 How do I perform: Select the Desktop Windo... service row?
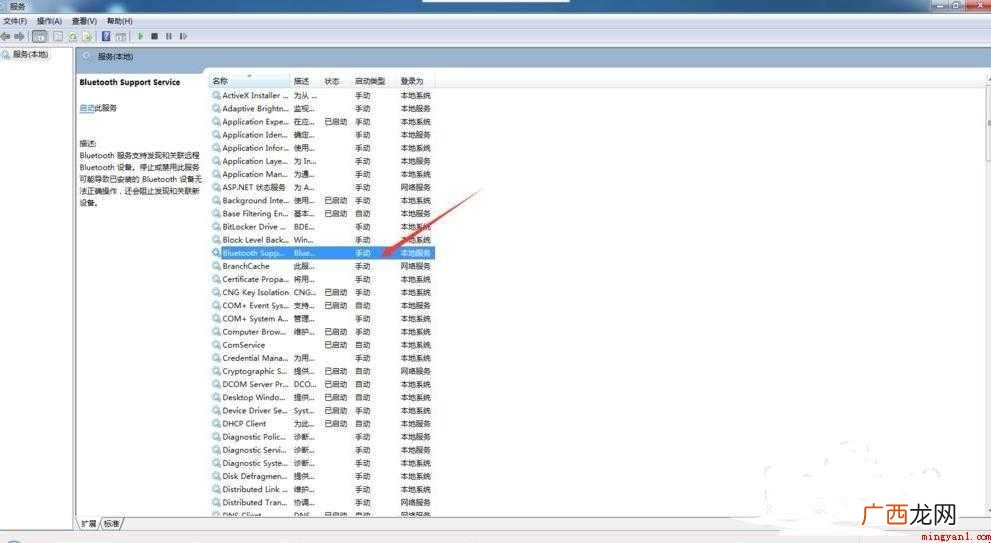322,398
